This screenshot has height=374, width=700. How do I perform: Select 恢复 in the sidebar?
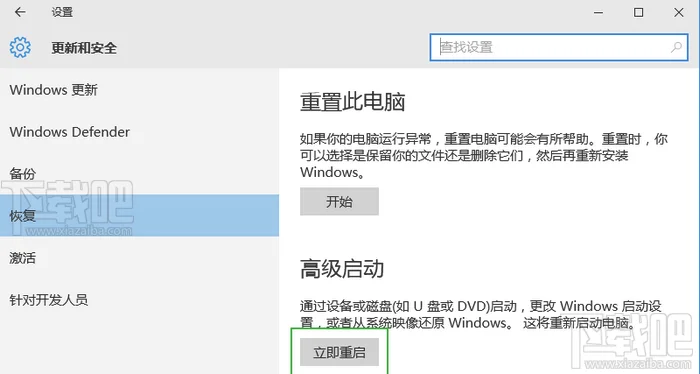(139, 215)
